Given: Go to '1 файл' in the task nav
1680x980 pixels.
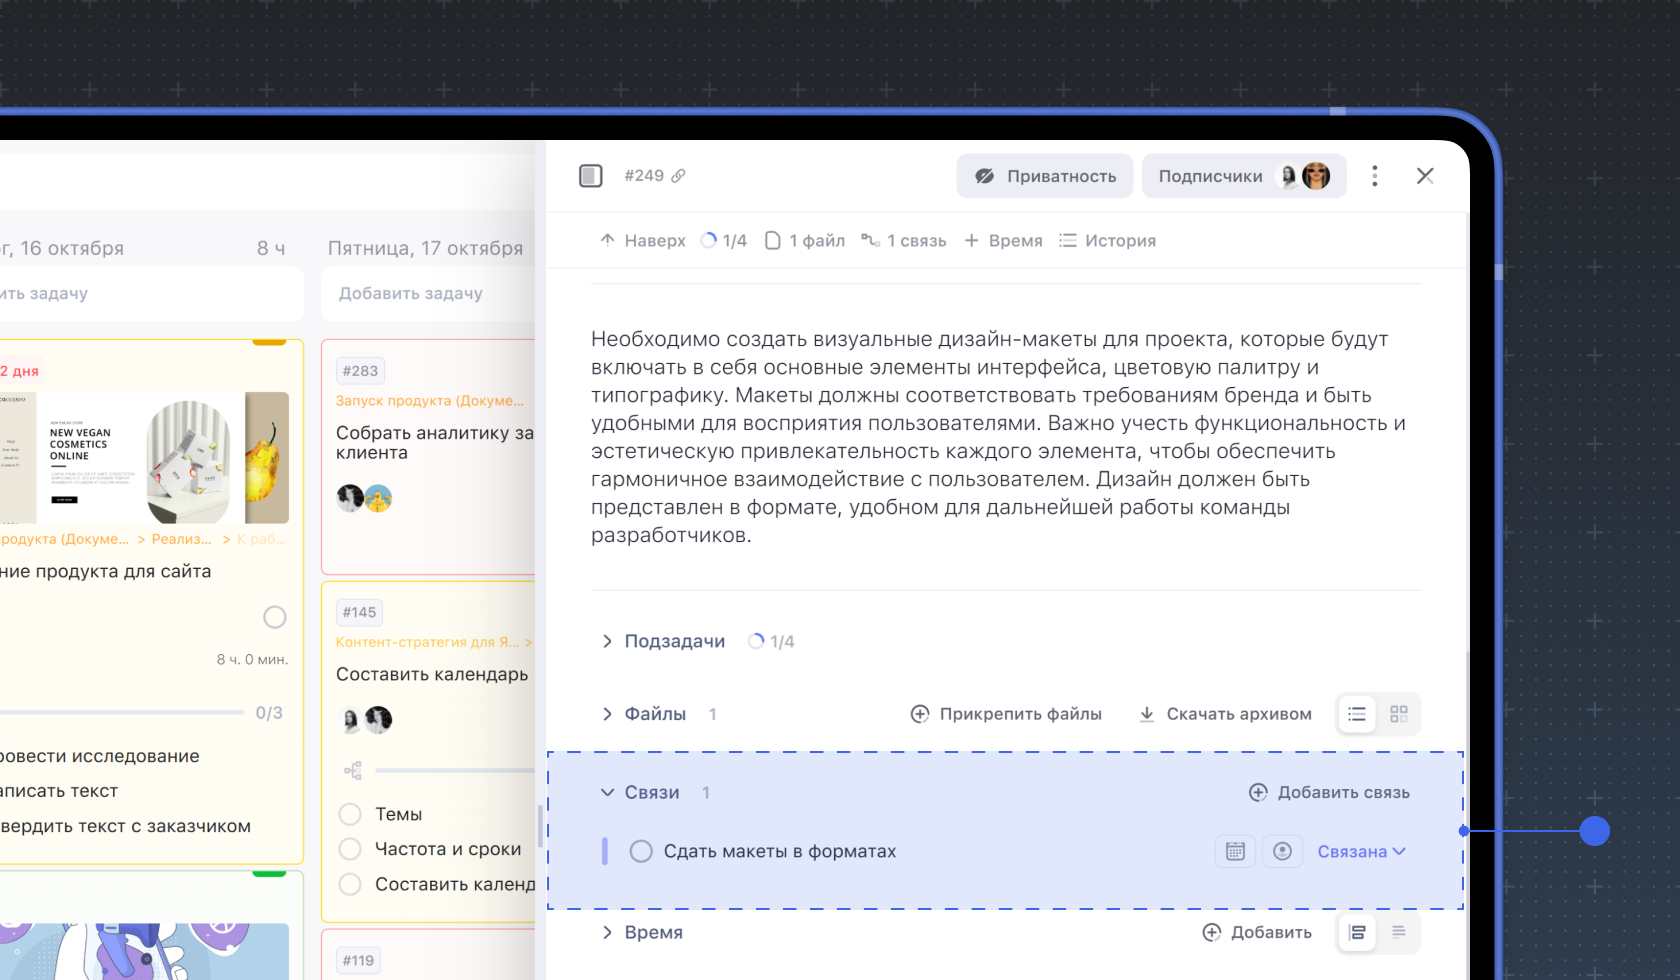Looking at the screenshot, I should 805,241.
